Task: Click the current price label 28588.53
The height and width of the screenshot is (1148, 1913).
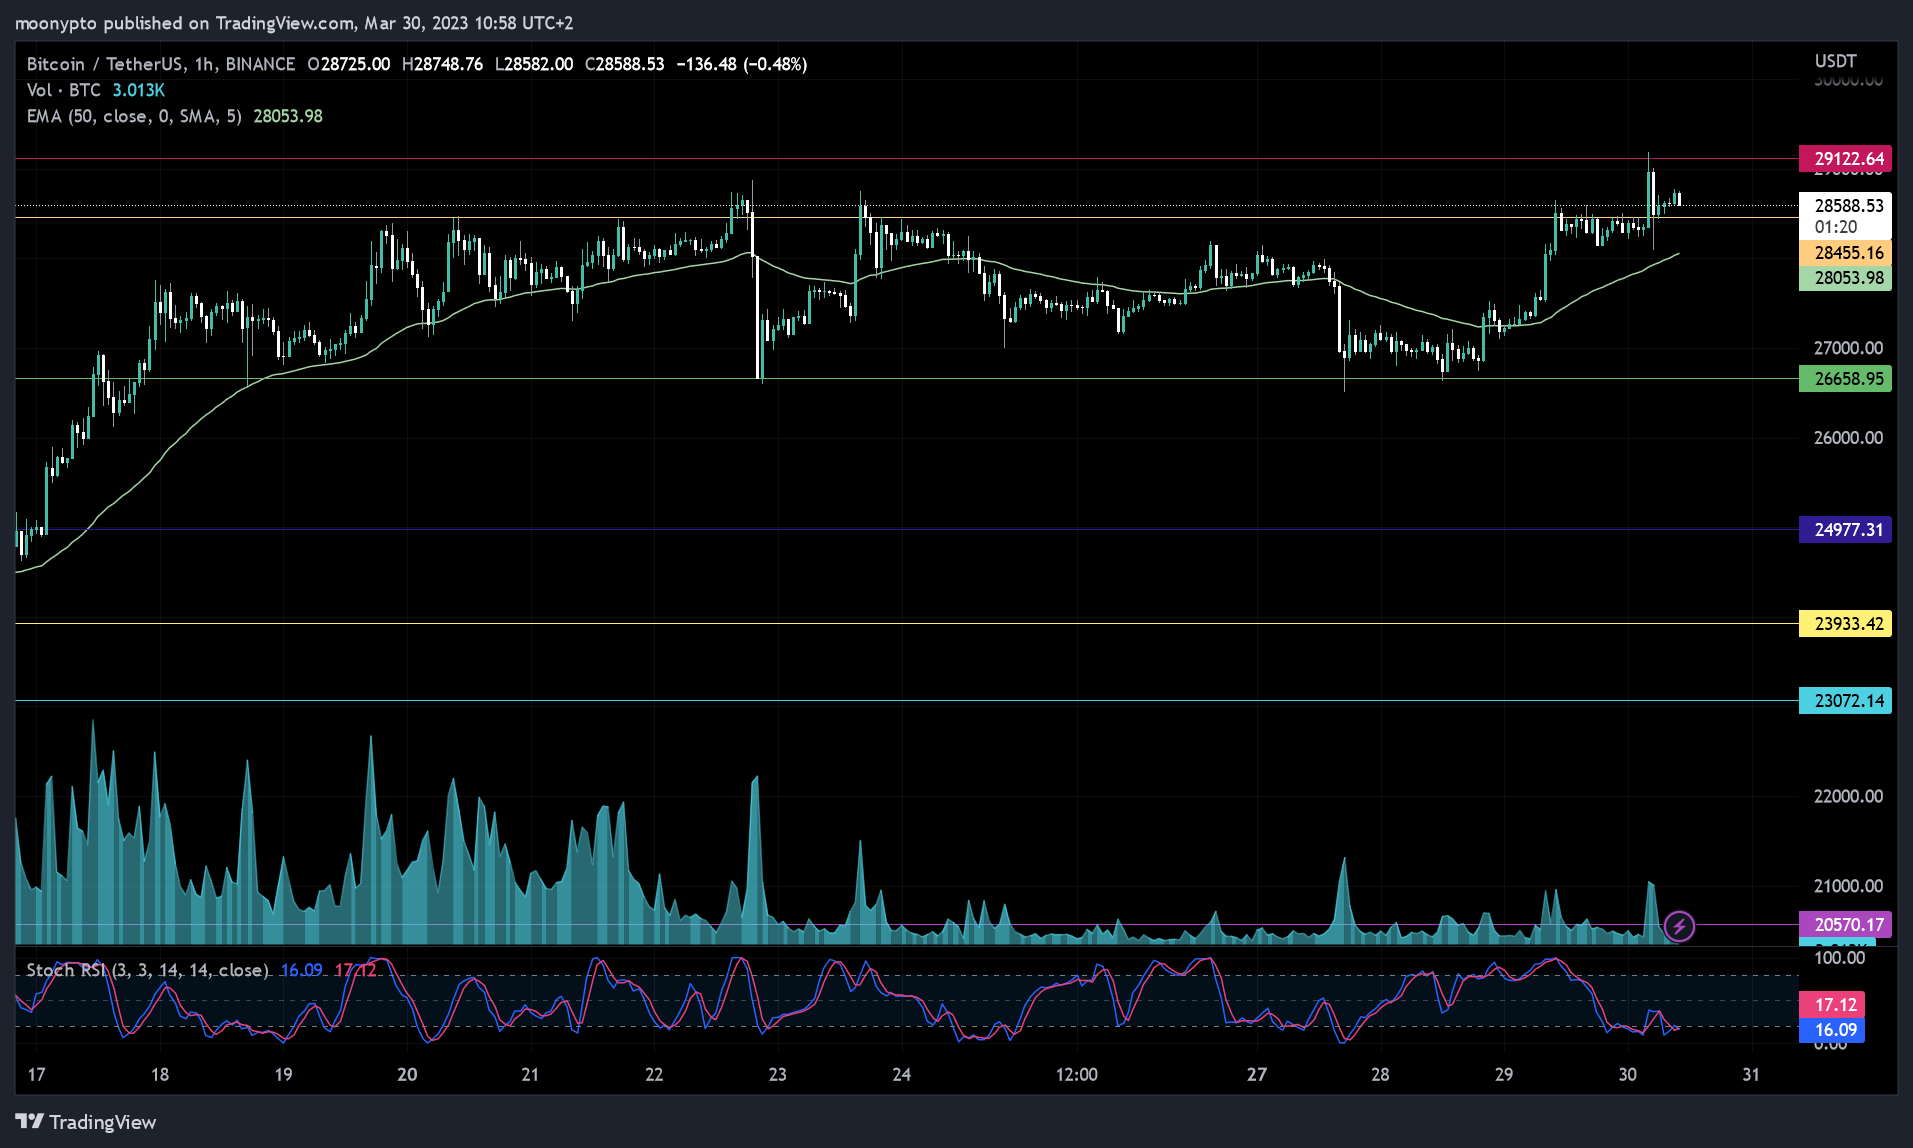Action: click(x=1845, y=205)
